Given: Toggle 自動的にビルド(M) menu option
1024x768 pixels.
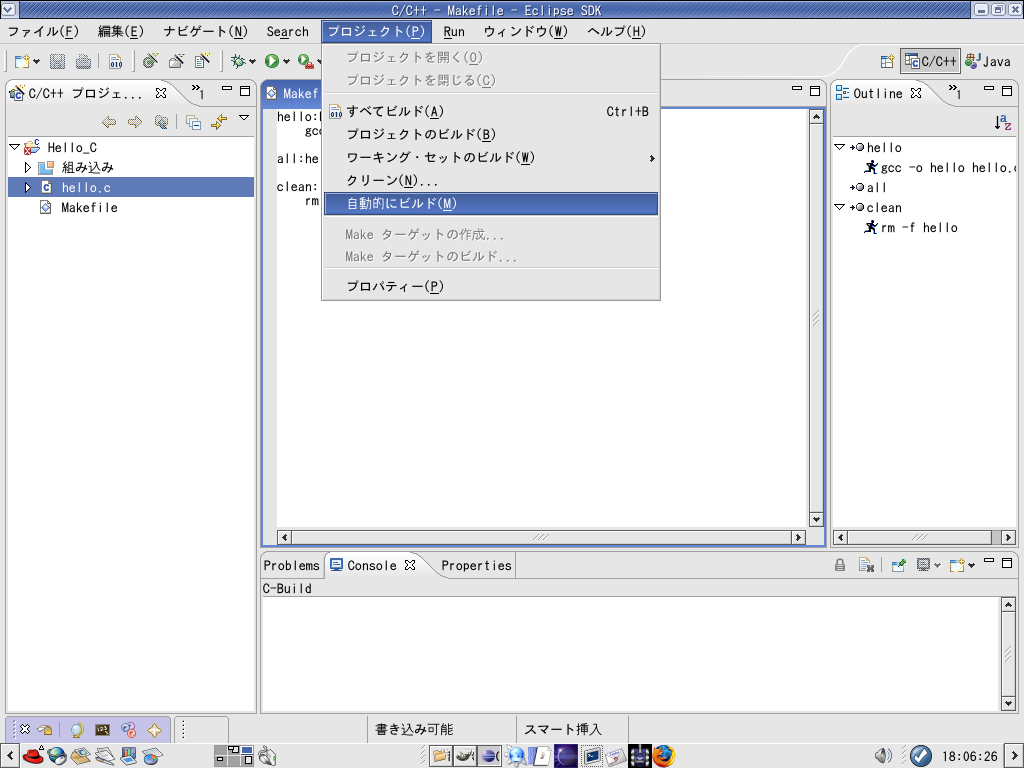Looking at the screenshot, I should (x=491, y=204).
